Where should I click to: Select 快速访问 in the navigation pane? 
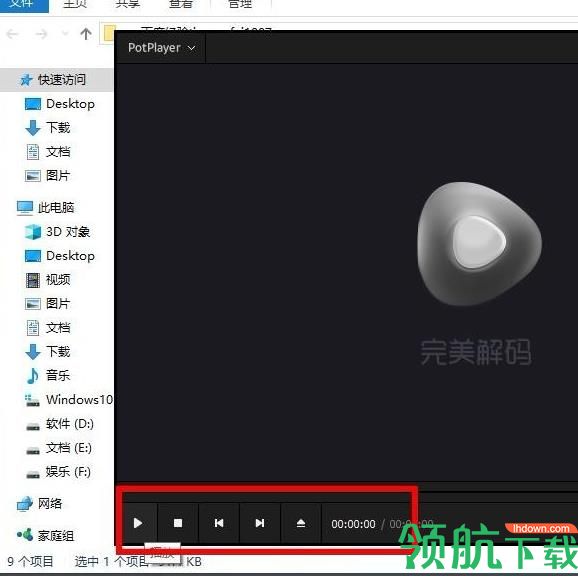click(56, 80)
